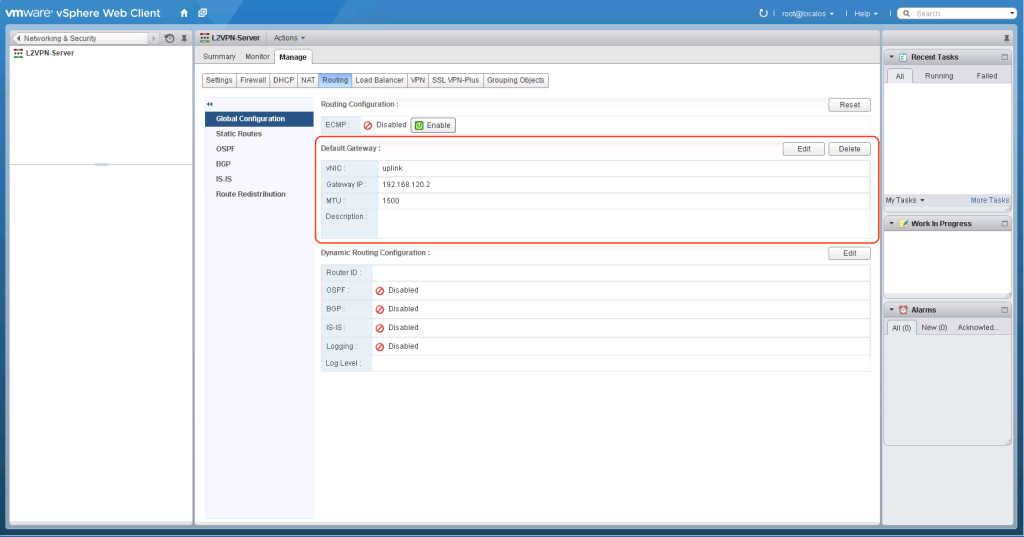Open the Actions dropdown menu
Viewport: 1024px width, 537px height.
(289, 38)
